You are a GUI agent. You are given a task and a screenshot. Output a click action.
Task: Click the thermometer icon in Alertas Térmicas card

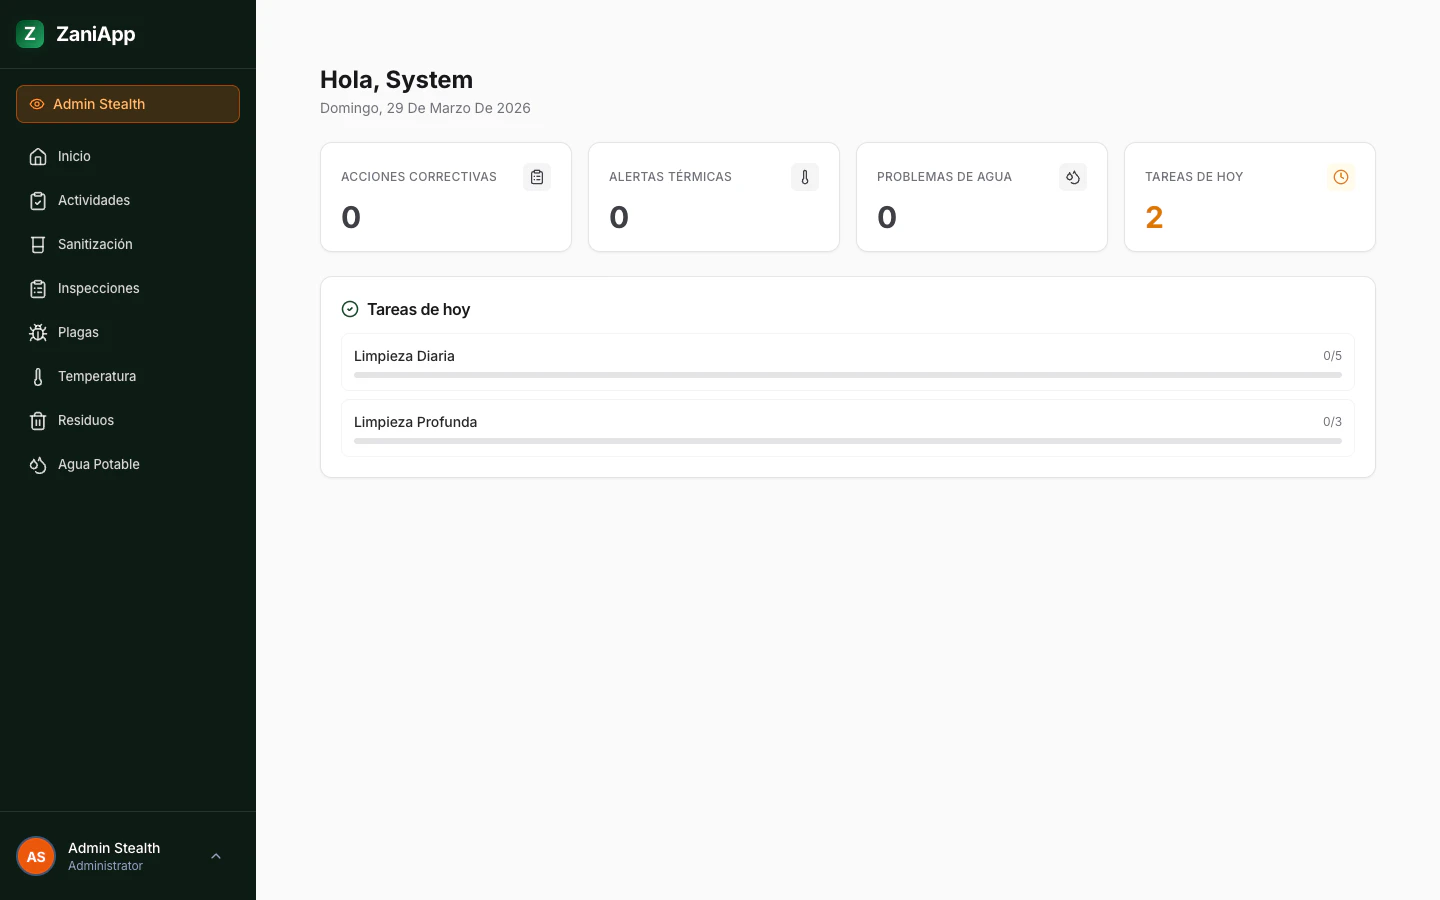805,177
